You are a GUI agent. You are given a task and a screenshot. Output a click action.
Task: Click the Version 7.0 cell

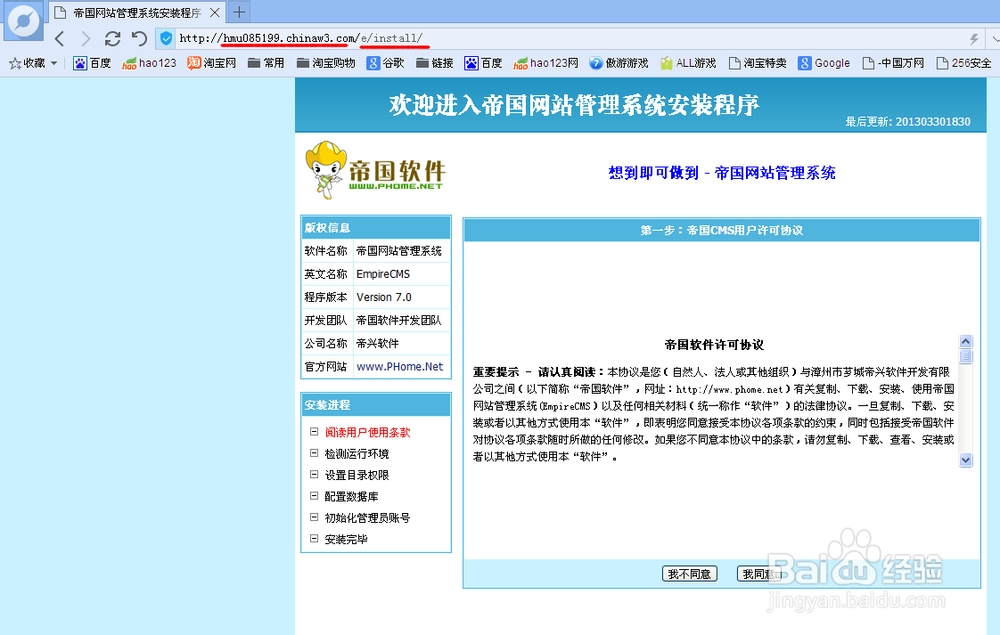point(401,297)
